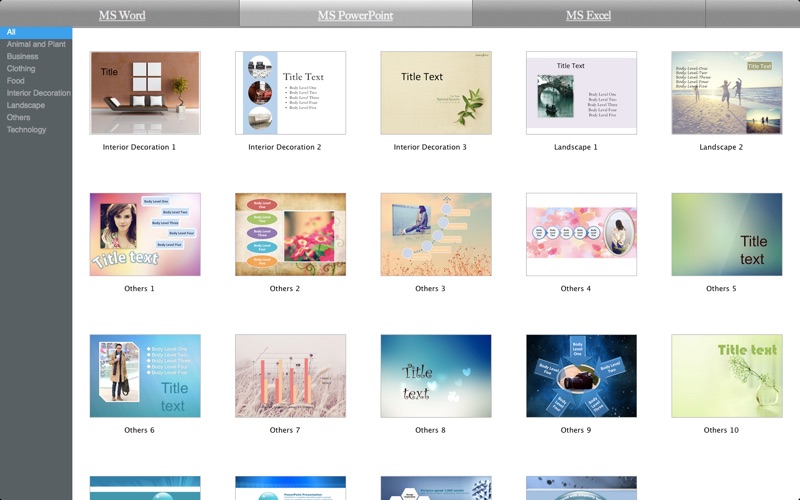Open the Landscape category
The width and height of the screenshot is (800, 500).
(26, 106)
